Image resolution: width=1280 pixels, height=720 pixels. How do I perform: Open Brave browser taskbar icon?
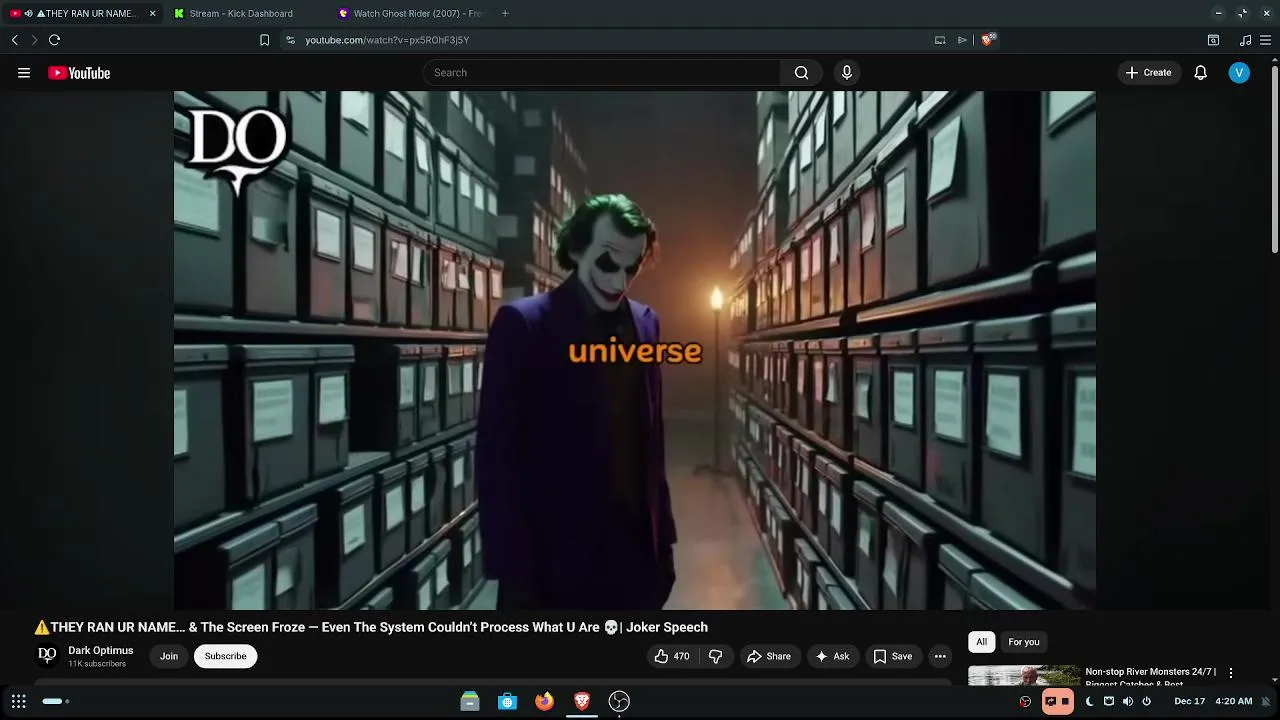pos(582,701)
